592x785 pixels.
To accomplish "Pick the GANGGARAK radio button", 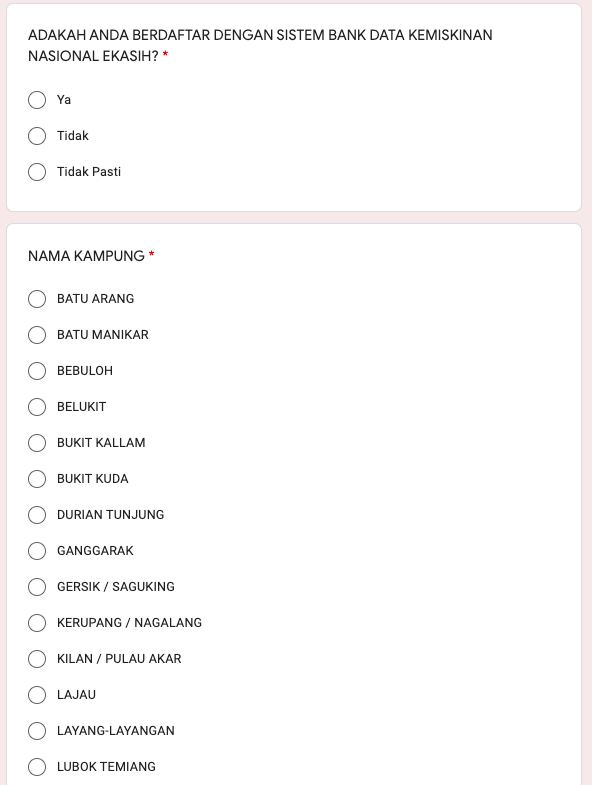I will [x=37, y=551].
